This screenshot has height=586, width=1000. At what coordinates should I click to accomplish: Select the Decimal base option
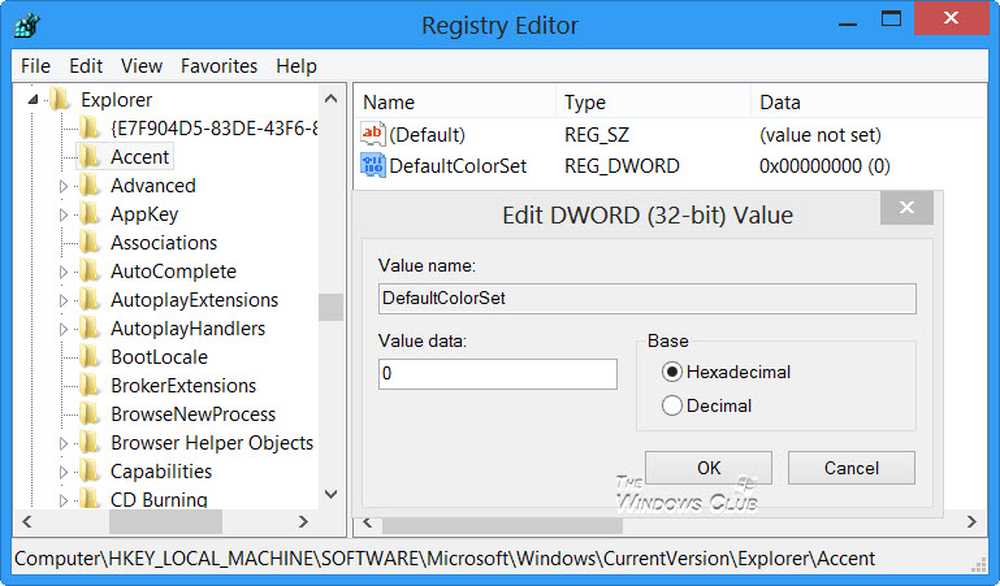(672, 406)
